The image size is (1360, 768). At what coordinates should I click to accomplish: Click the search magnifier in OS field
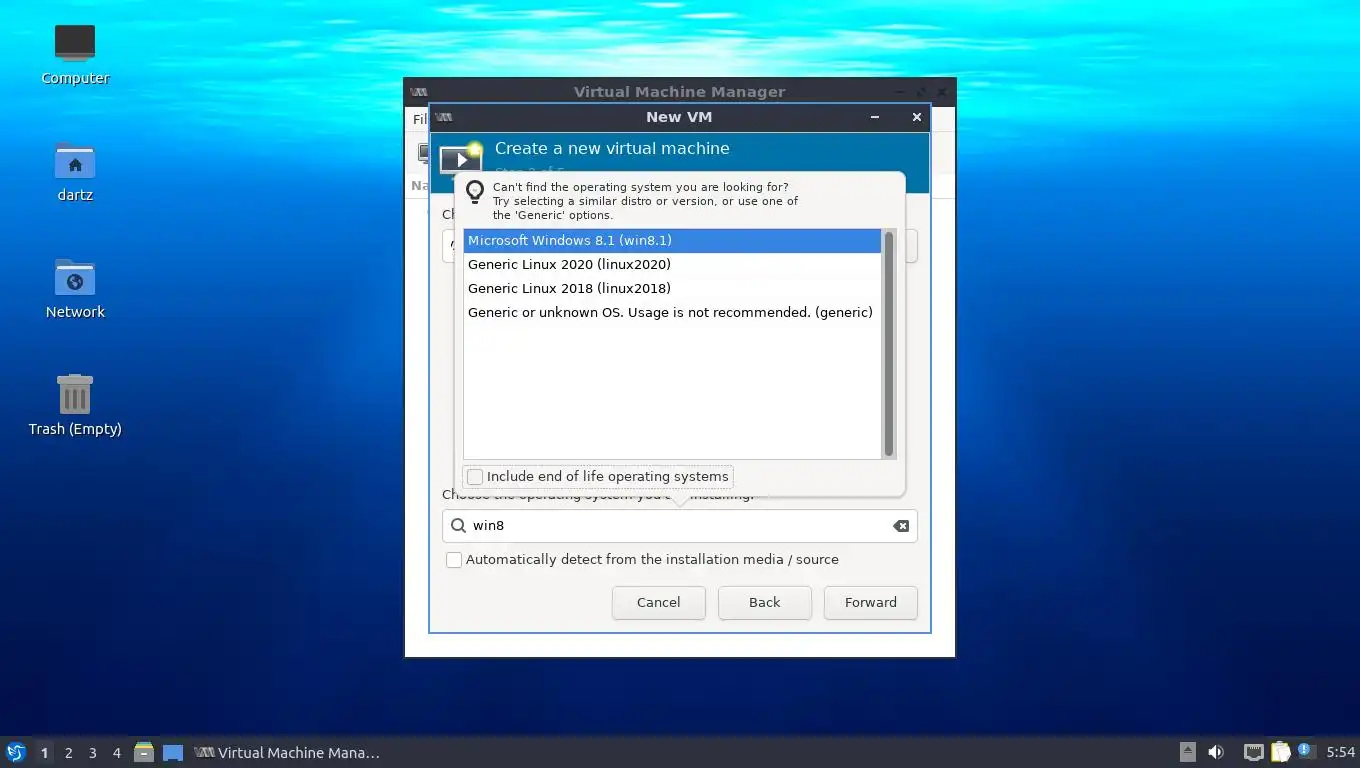tap(458, 526)
